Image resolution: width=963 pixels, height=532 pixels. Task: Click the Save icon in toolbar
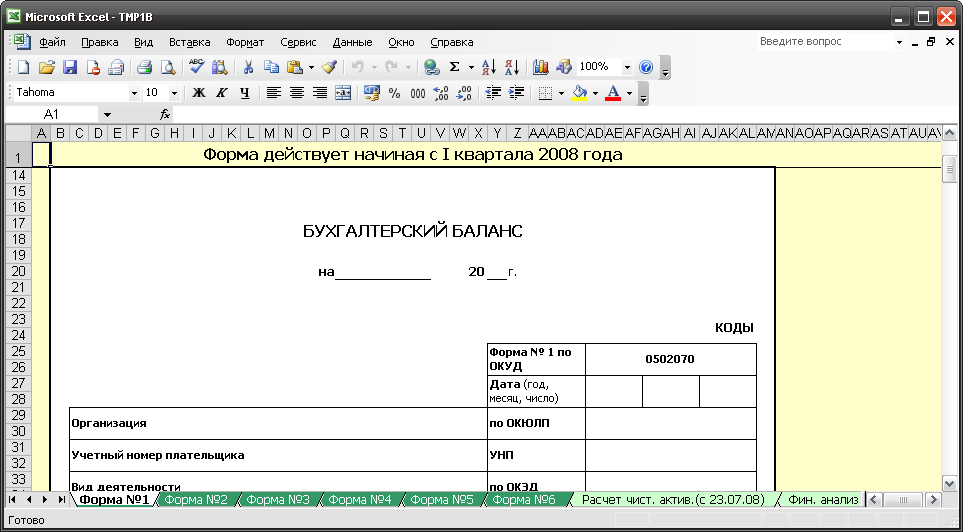tap(70, 67)
